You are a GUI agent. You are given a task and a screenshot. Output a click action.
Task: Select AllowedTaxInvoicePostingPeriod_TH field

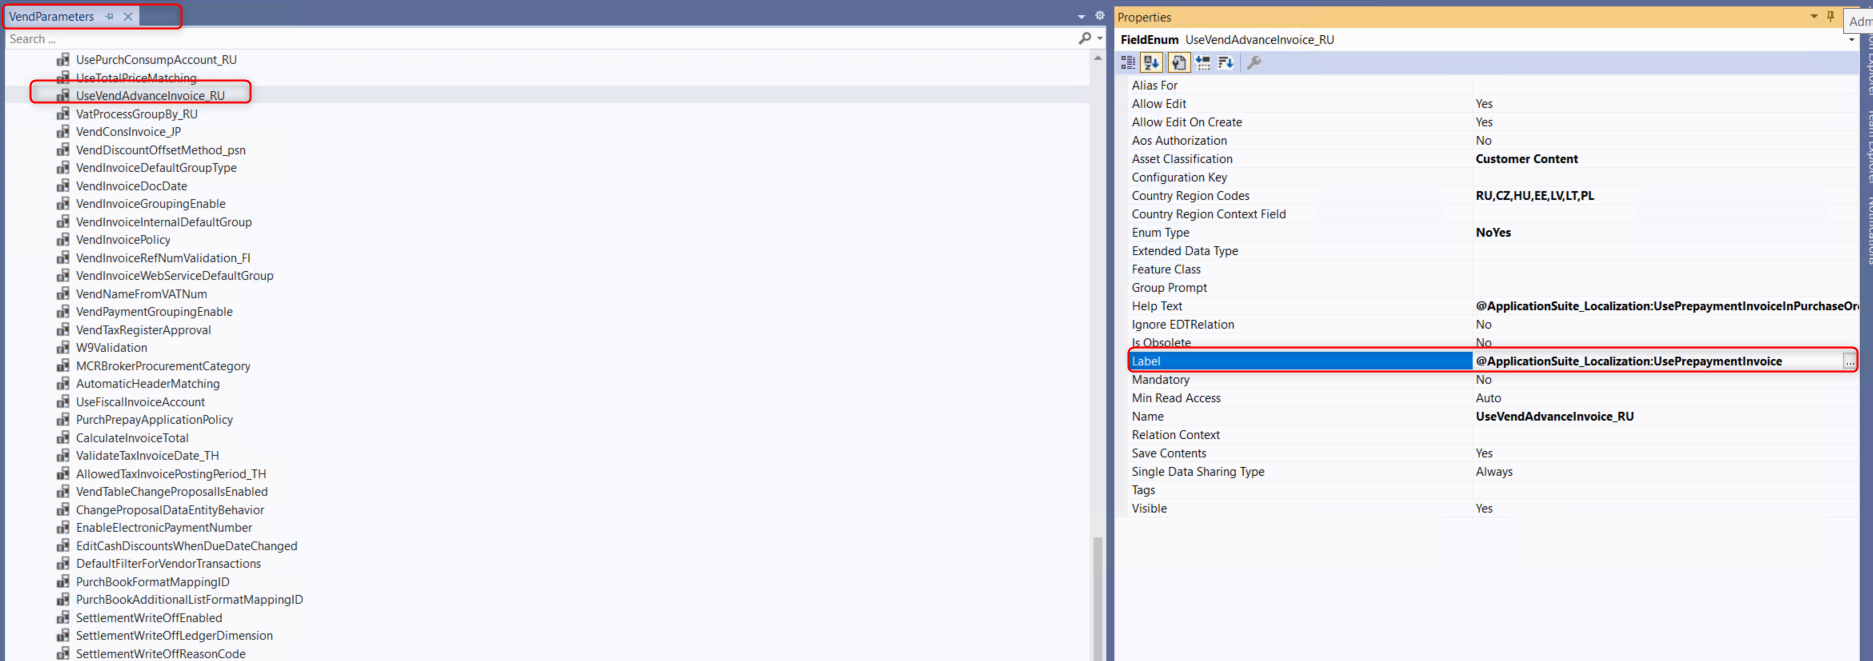pos(171,474)
